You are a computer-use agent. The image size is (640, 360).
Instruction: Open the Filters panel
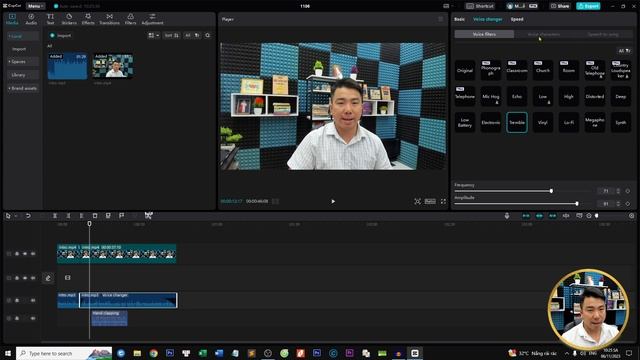tap(131, 19)
